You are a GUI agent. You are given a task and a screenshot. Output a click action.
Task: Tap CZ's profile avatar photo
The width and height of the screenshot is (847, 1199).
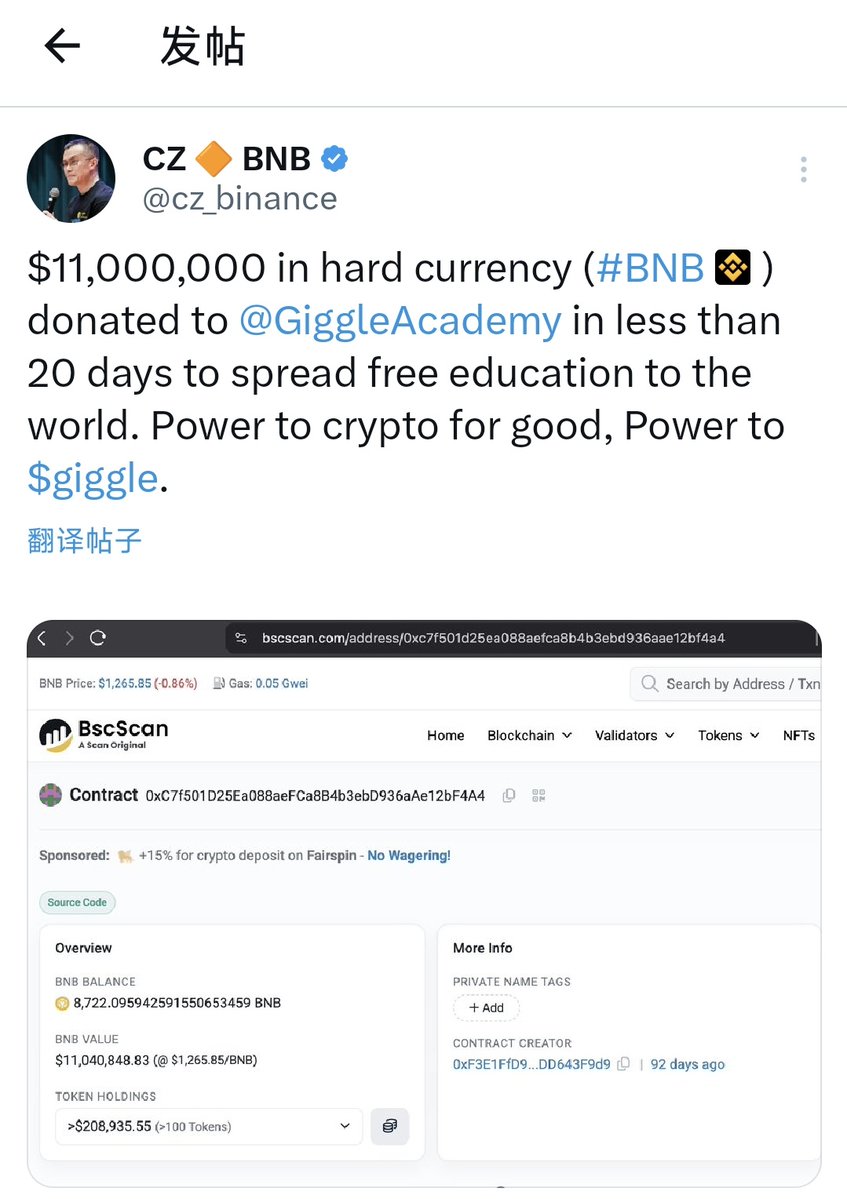[x=70, y=177]
